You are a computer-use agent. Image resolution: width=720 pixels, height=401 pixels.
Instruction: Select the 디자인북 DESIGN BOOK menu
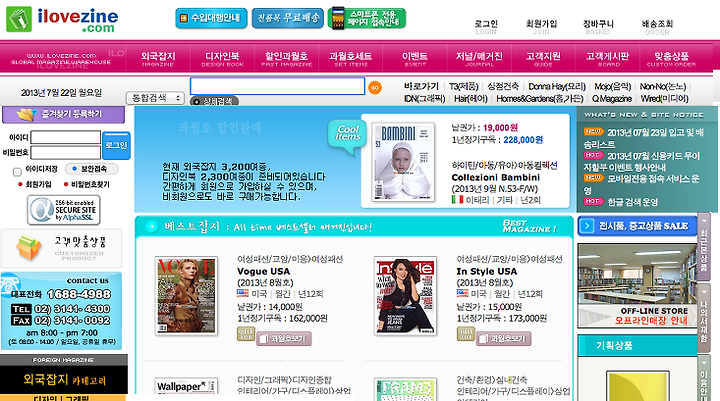(222, 59)
